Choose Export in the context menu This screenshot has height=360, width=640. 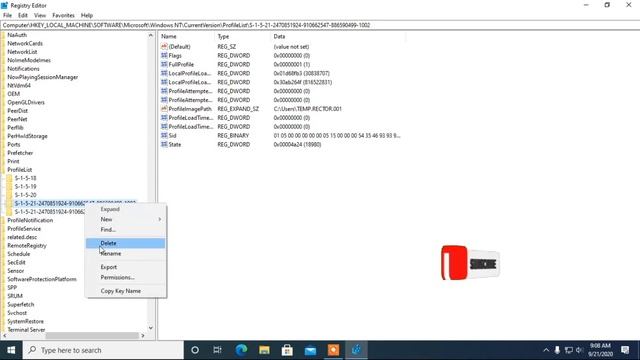coord(125,267)
